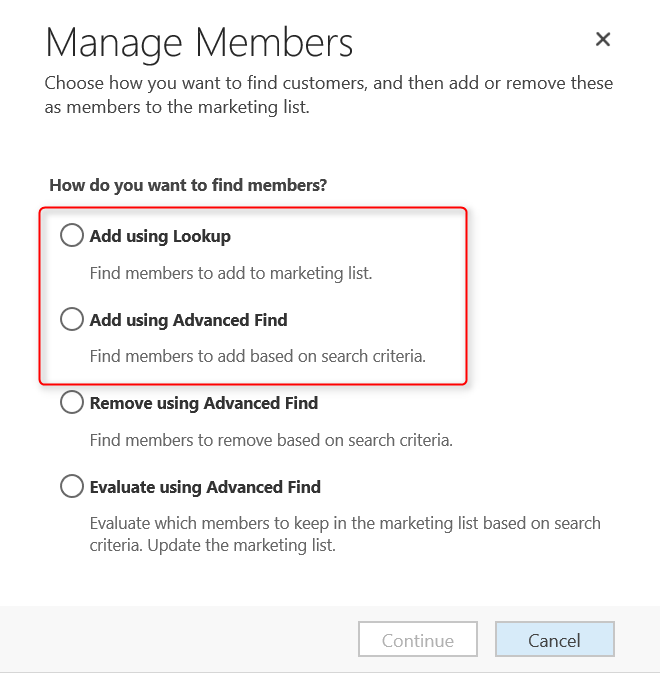The width and height of the screenshot is (660, 673).
Task: Click the 'Add using Advanced Find' label text
Action: tap(188, 320)
